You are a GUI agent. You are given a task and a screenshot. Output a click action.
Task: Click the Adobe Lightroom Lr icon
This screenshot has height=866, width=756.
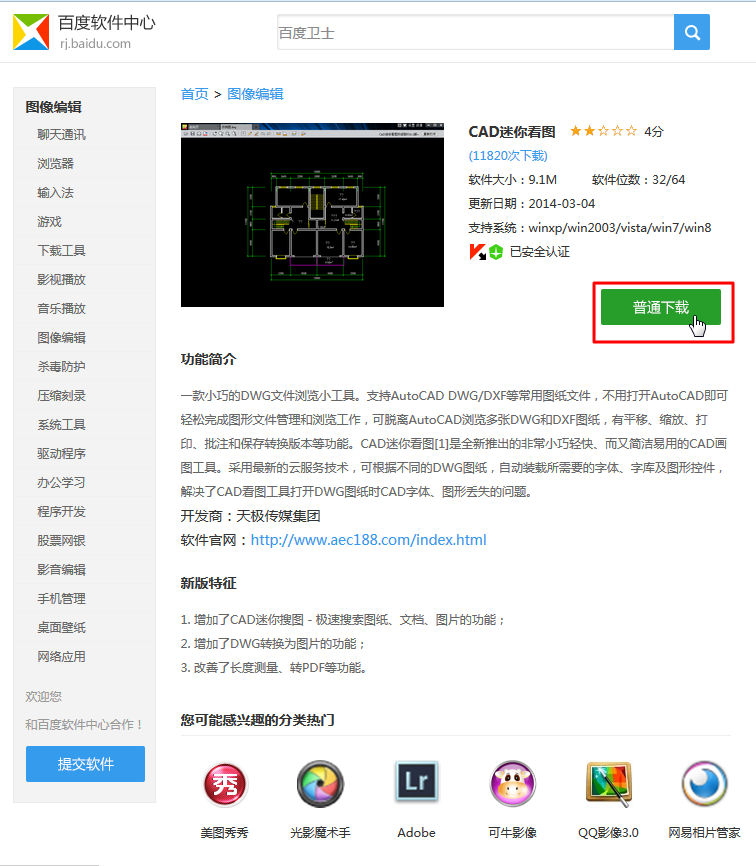416,782
